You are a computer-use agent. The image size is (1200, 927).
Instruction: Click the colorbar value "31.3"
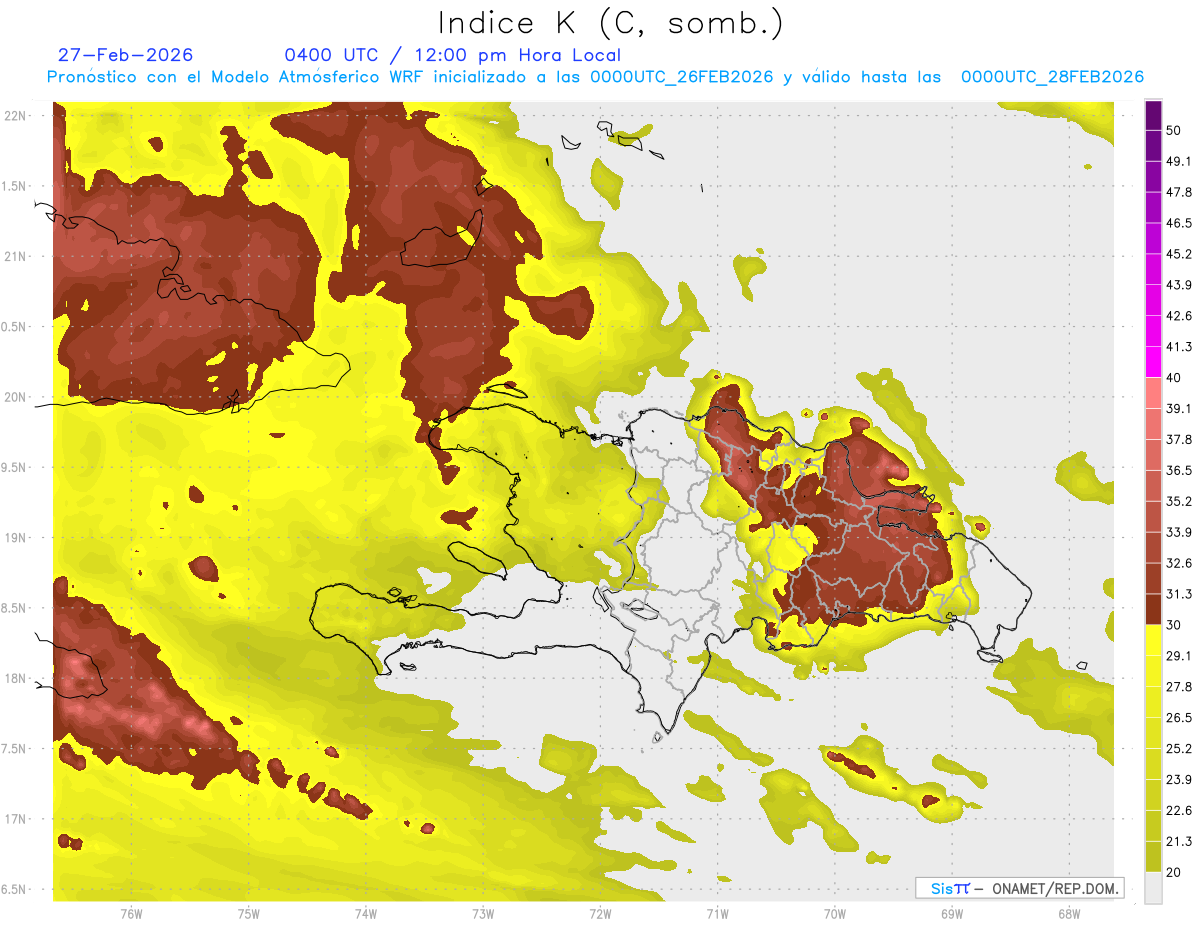1179,594
